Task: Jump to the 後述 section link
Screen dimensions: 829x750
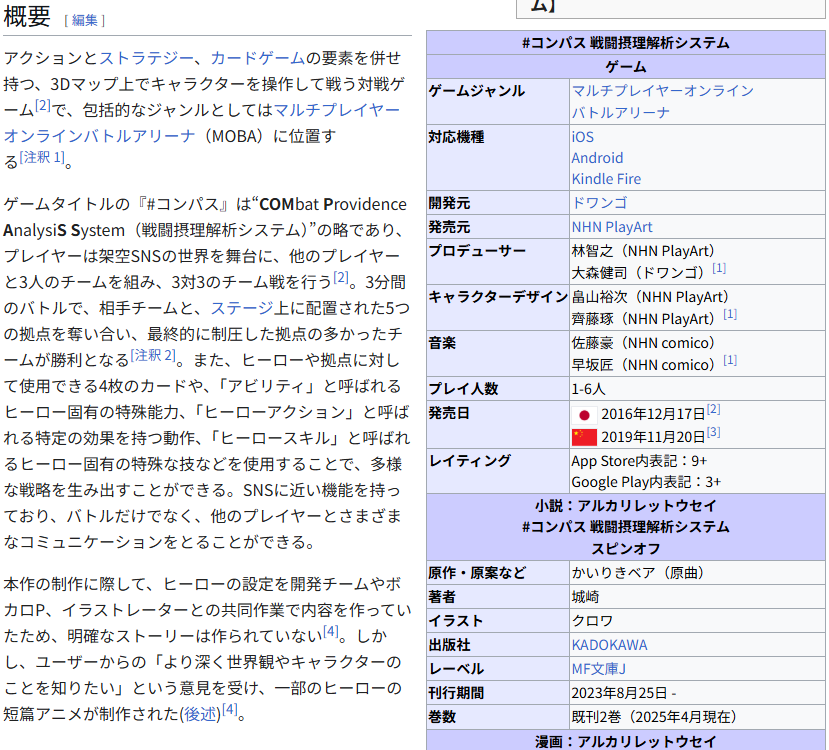Action: click(200, 714)
